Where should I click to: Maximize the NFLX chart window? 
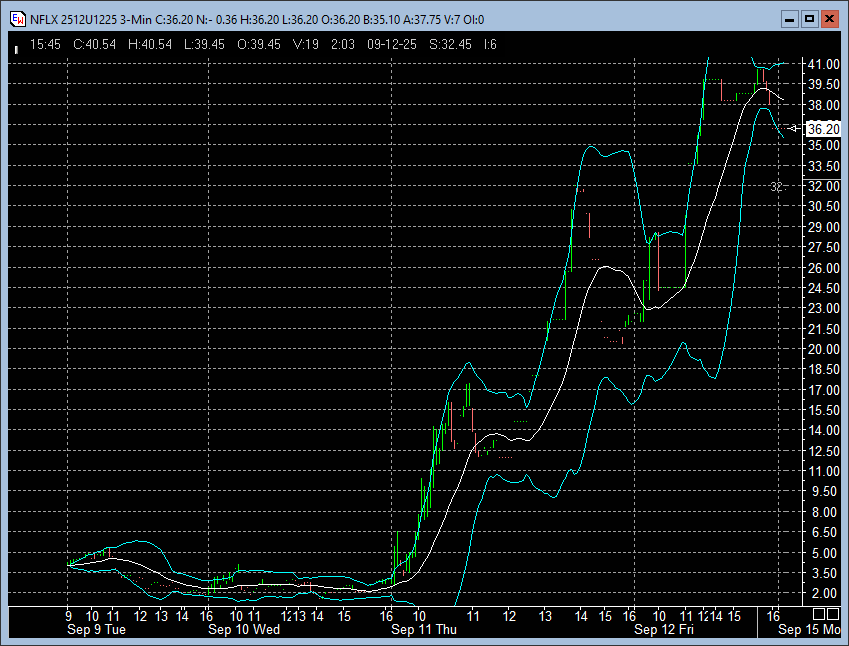[x=809, y=19]
